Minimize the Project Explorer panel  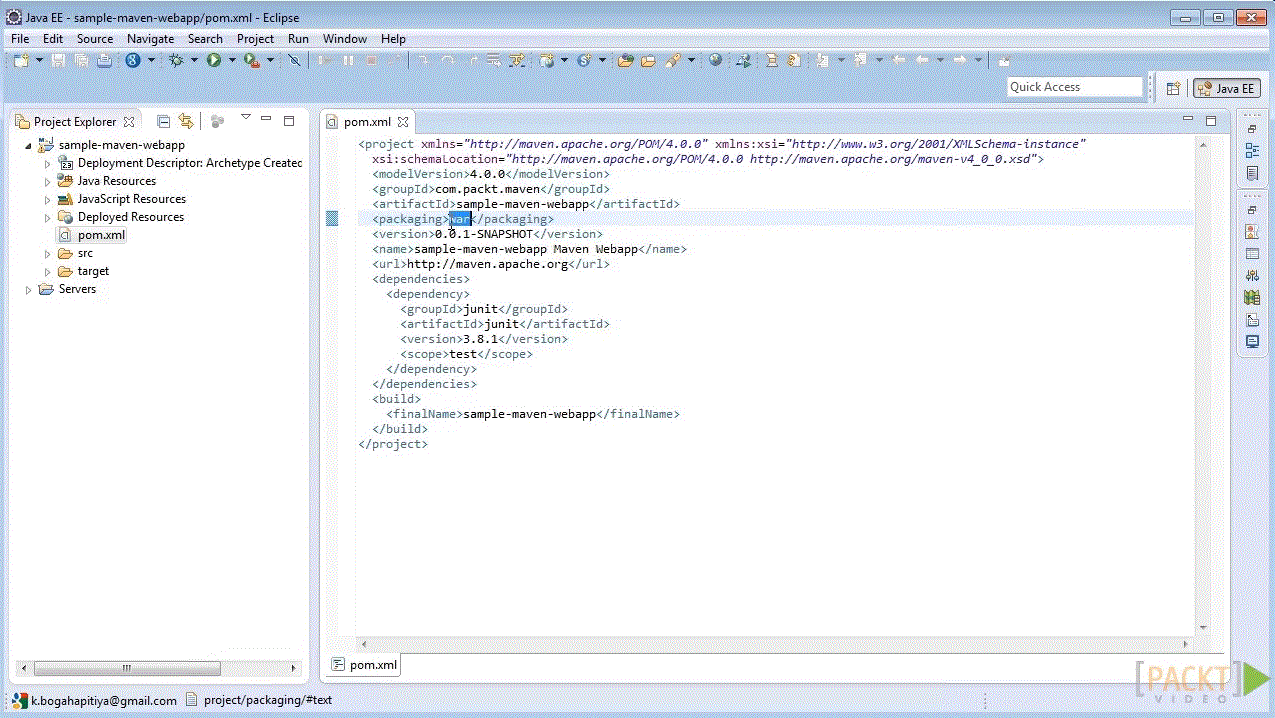pyautogui.click(x=266, y=119)
